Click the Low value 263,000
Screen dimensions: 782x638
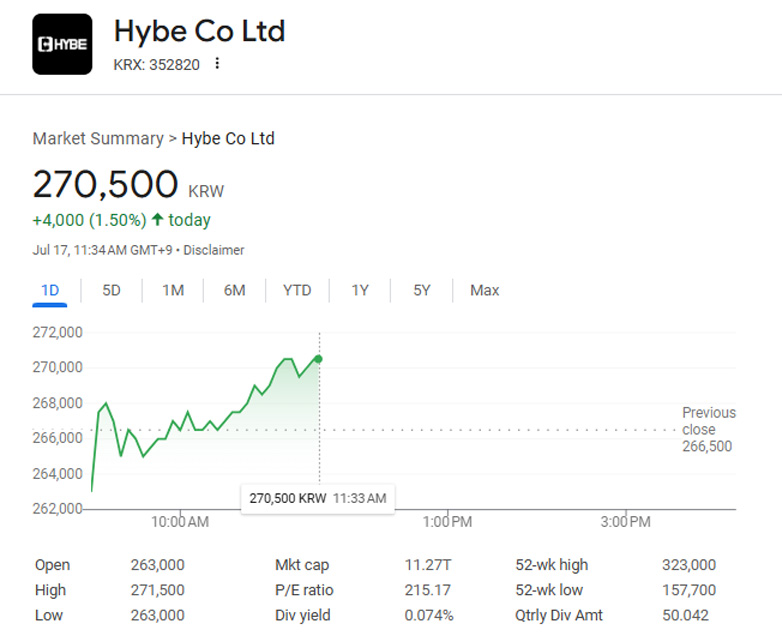(x=158, y=615)
